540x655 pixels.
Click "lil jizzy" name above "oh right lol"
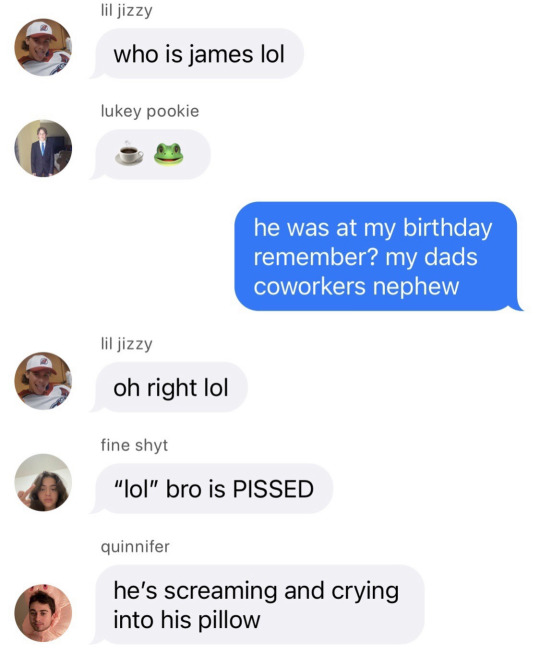(126, 343)
